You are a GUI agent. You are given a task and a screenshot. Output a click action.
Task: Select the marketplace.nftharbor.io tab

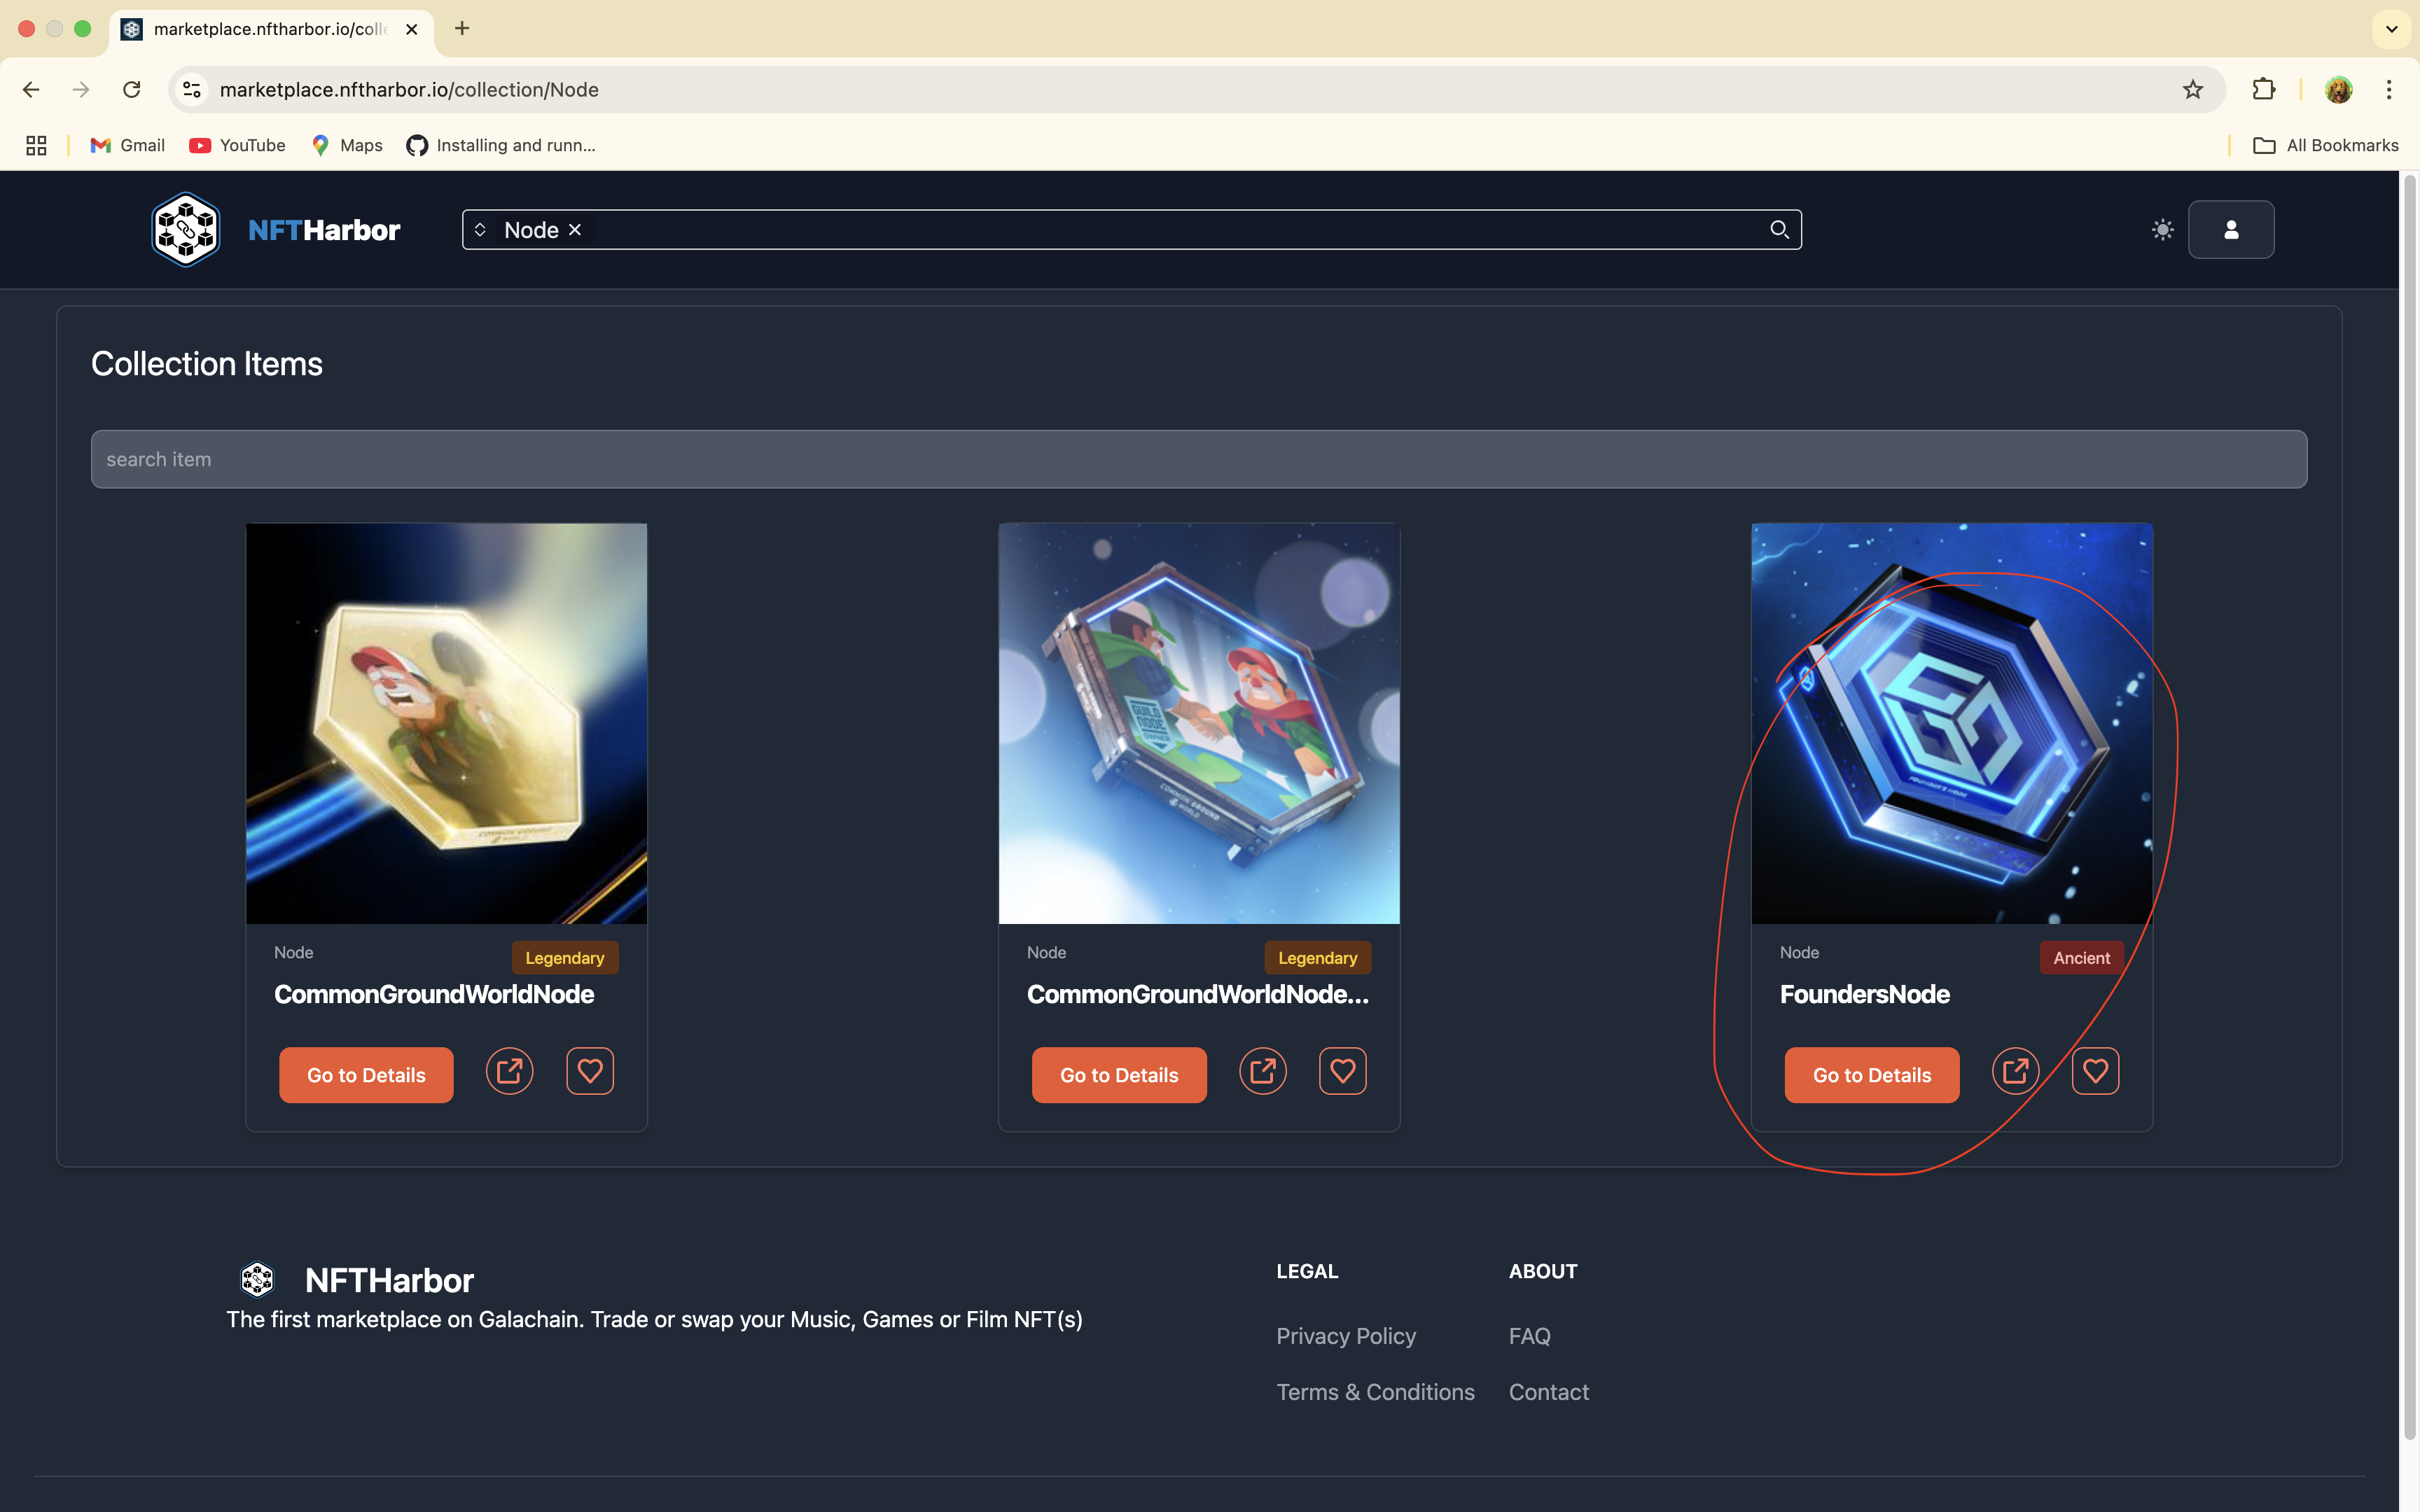click(x=270, y=29)
